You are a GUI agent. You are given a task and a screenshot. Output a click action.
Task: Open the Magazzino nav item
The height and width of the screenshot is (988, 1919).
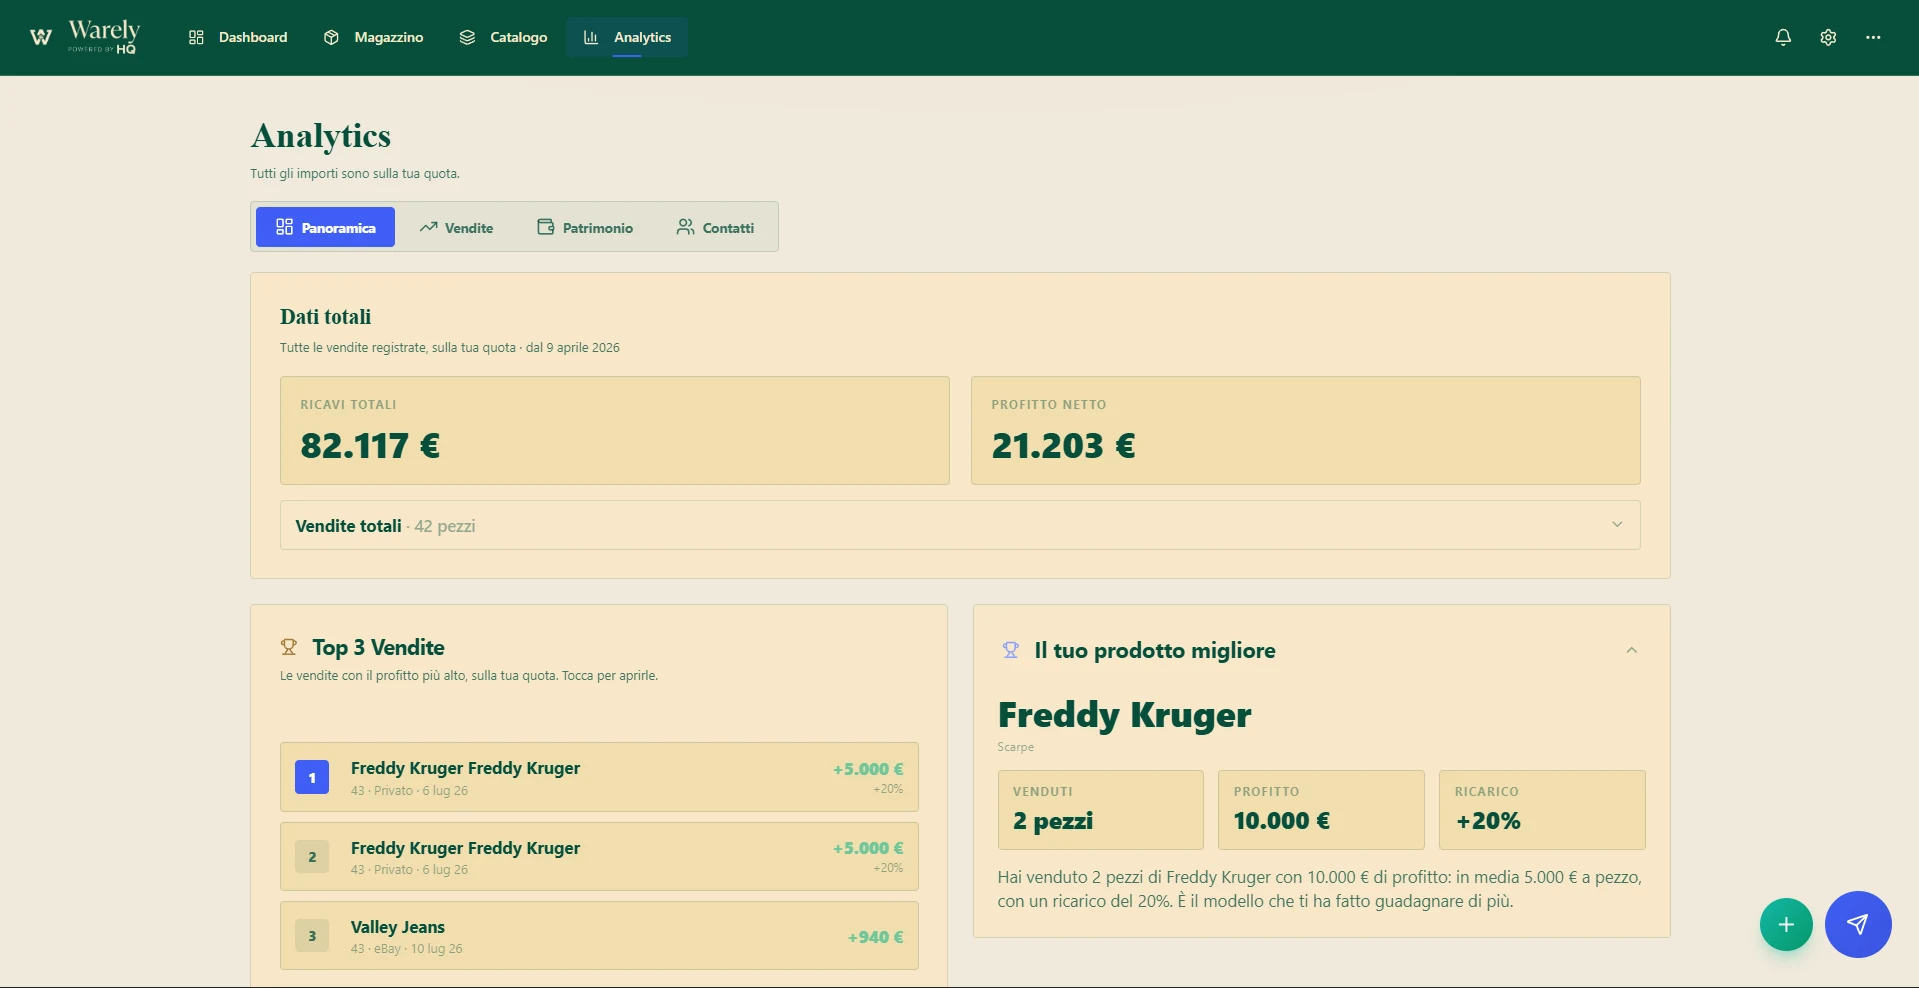tap(374, 37)
